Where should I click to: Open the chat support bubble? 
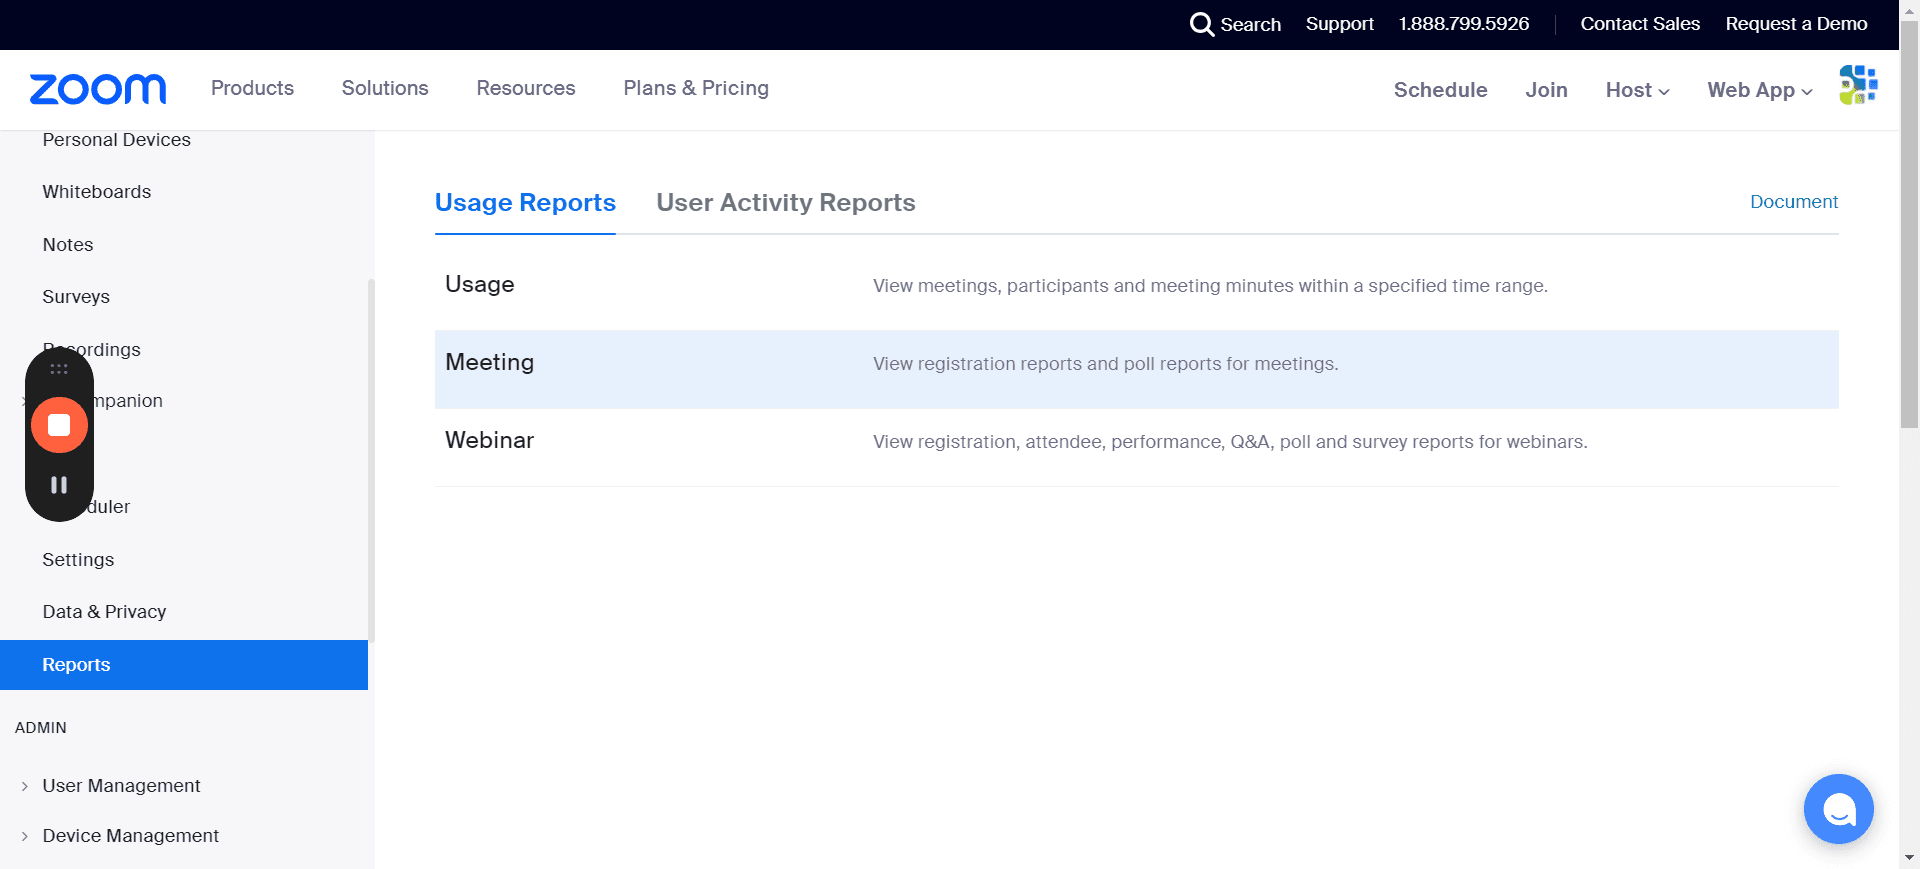(1838, 809)
